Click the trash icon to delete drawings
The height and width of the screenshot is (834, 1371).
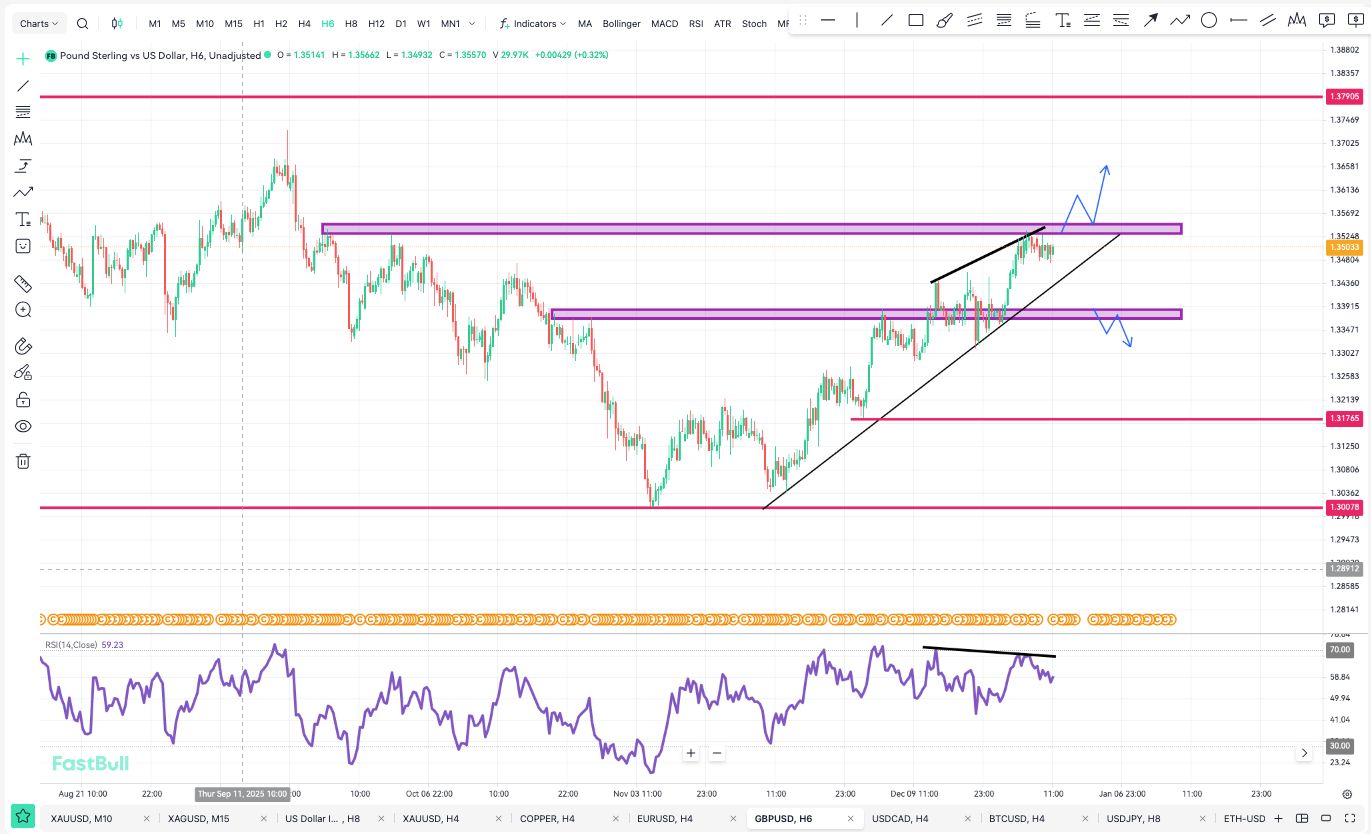(x=23, y=461)
